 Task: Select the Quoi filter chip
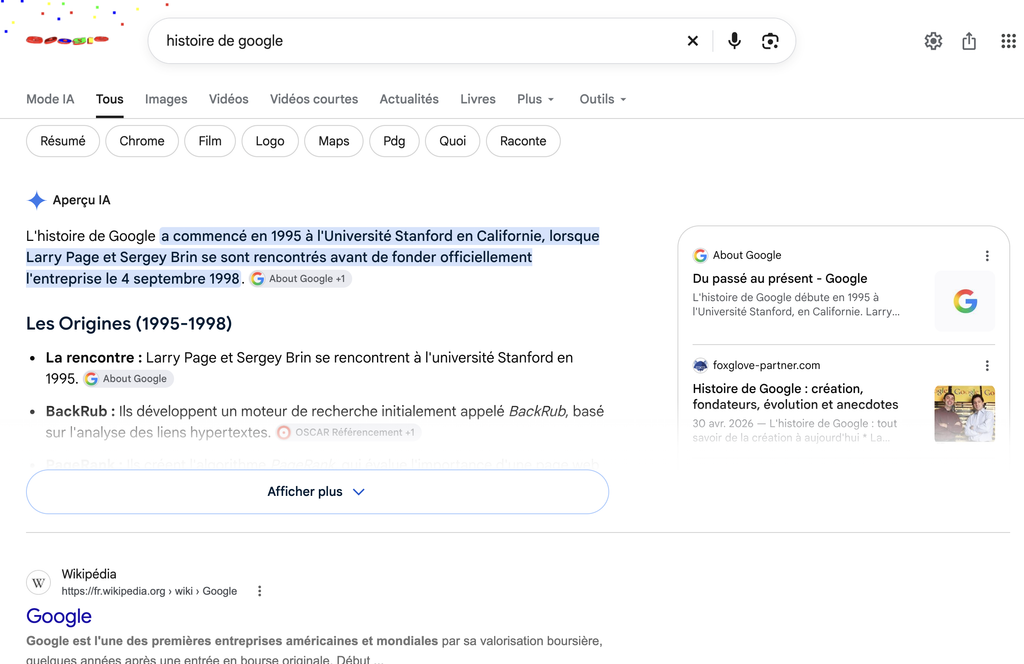coord(453,141)
